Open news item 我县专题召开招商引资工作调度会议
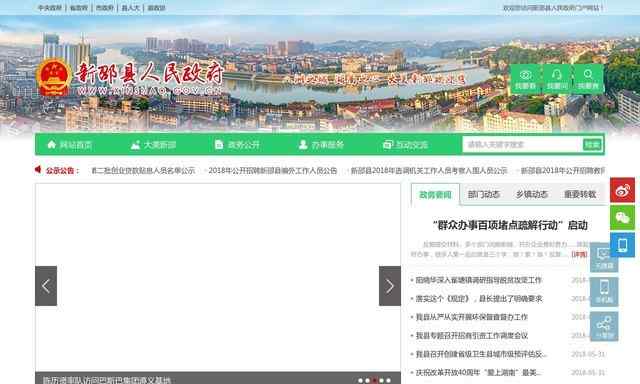Viewport: 640px width, 384px height. pos(471,335)
